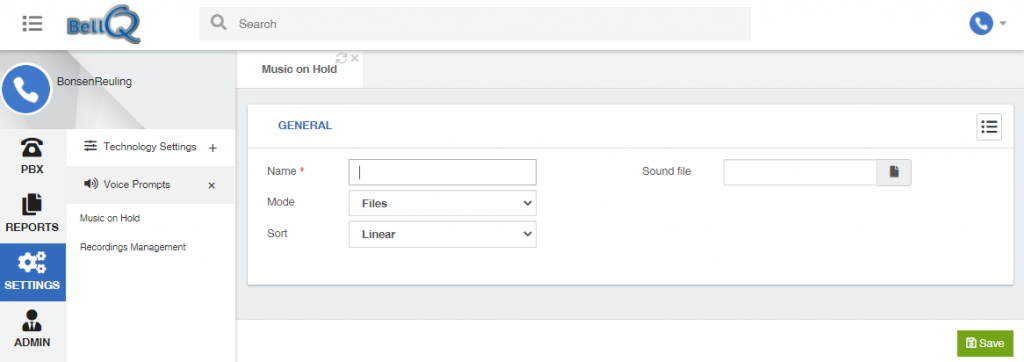Expand Technology Settings with plus icon
Image resolution: width=1024 pixels, height=362 pixels.
[x=212, y=148]
